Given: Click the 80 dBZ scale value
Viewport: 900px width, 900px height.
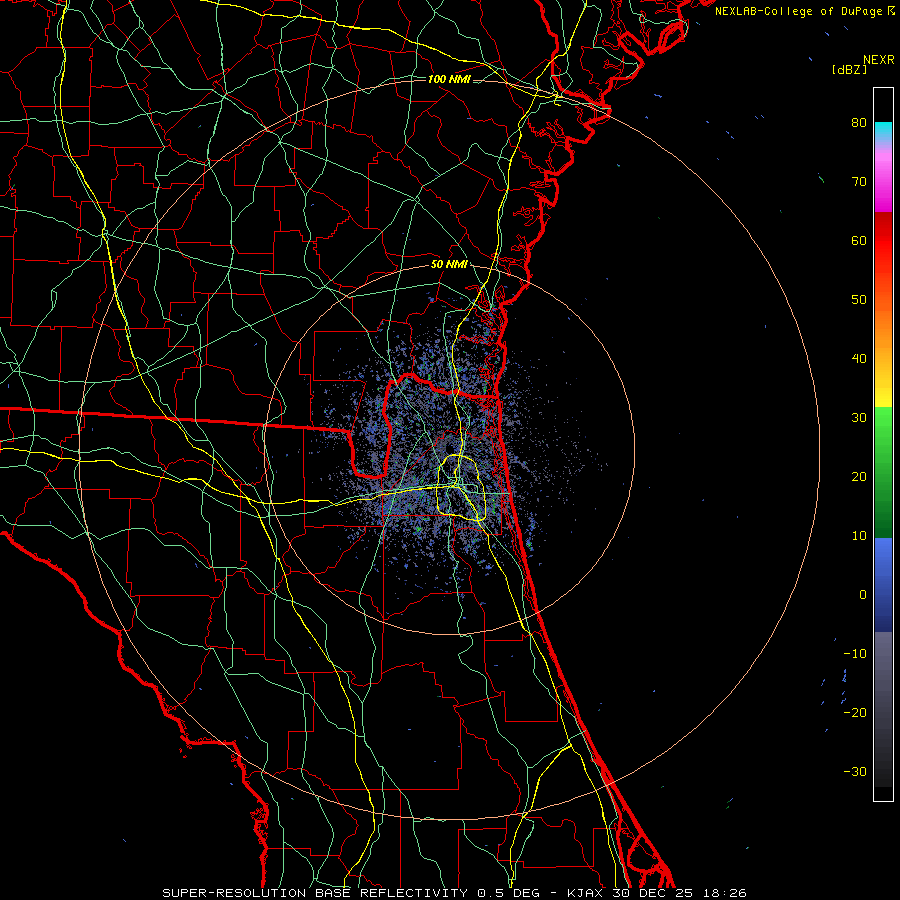Looking at the screenshot, I should [x=859, y=123].
